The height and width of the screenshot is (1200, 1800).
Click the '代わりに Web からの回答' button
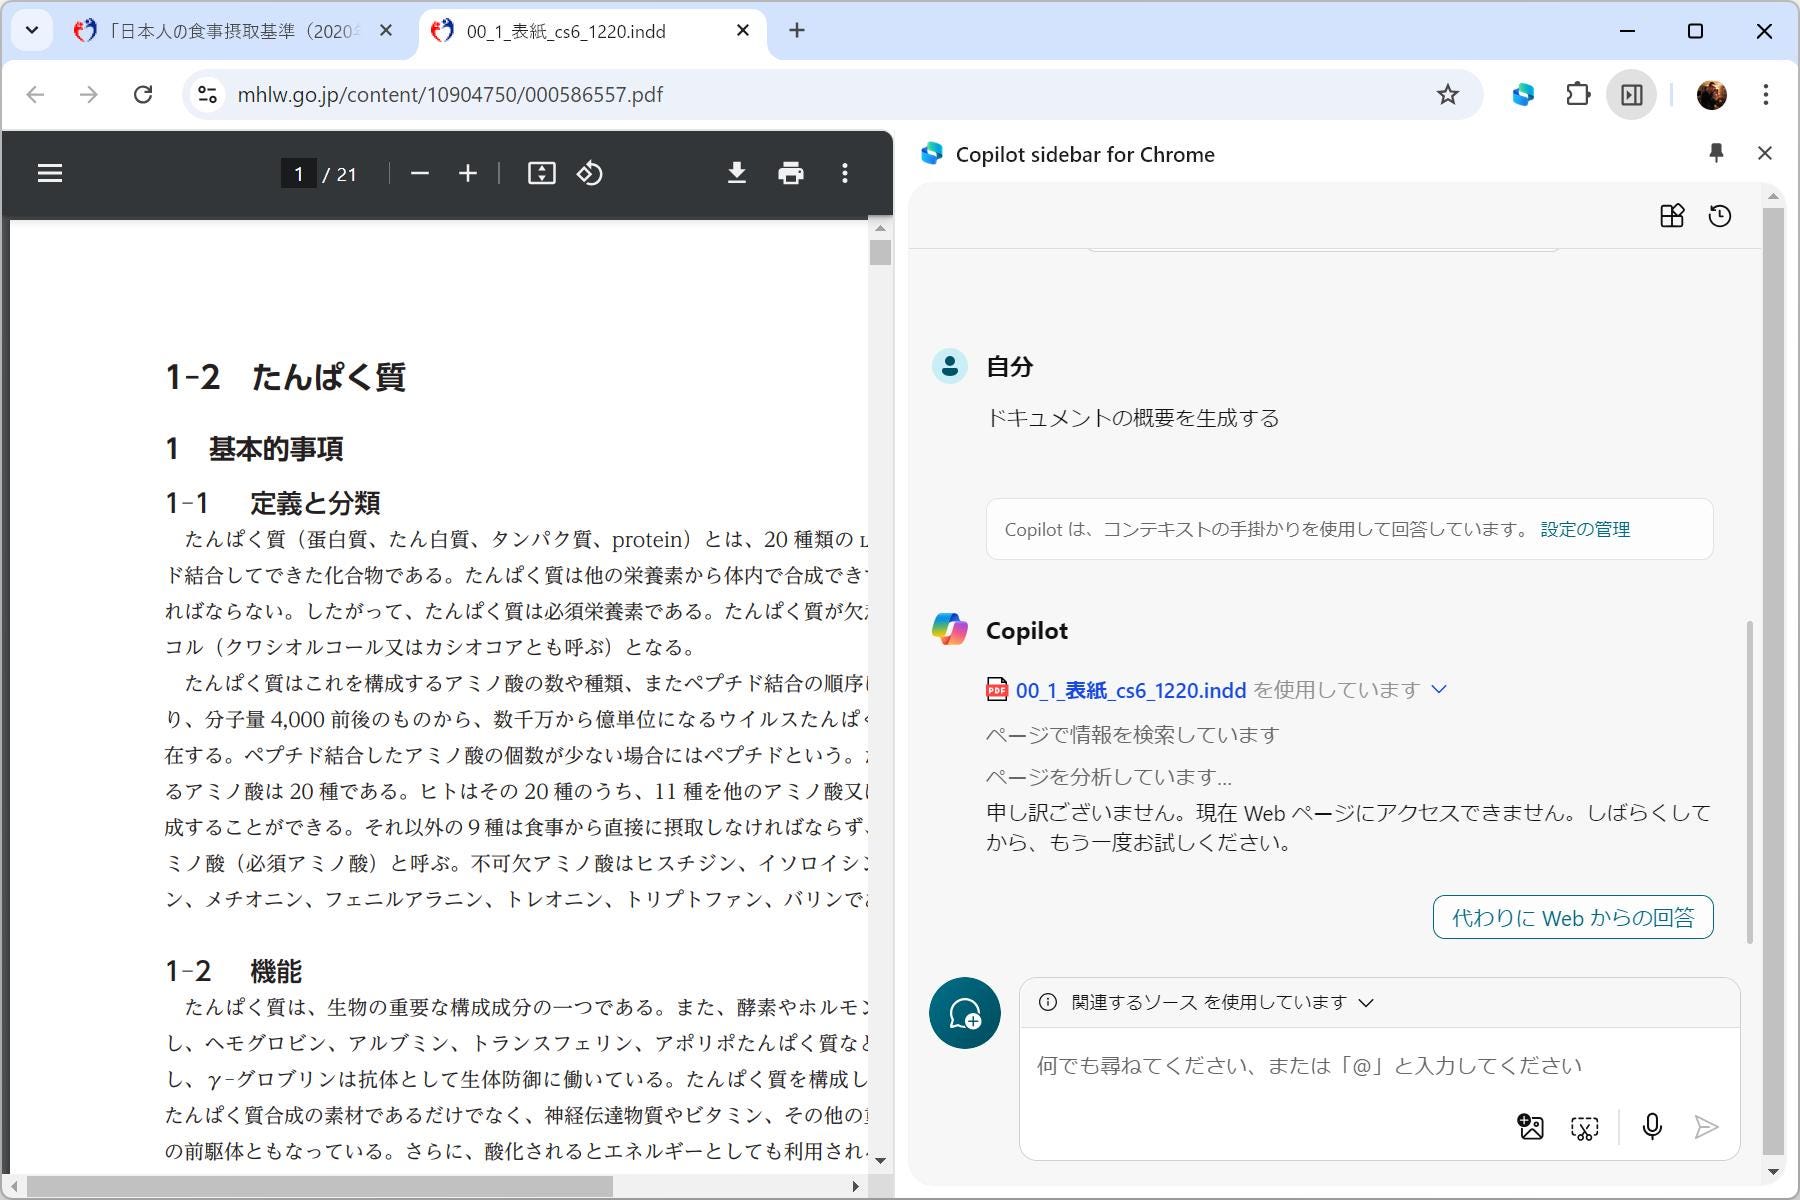(1573, 917)
